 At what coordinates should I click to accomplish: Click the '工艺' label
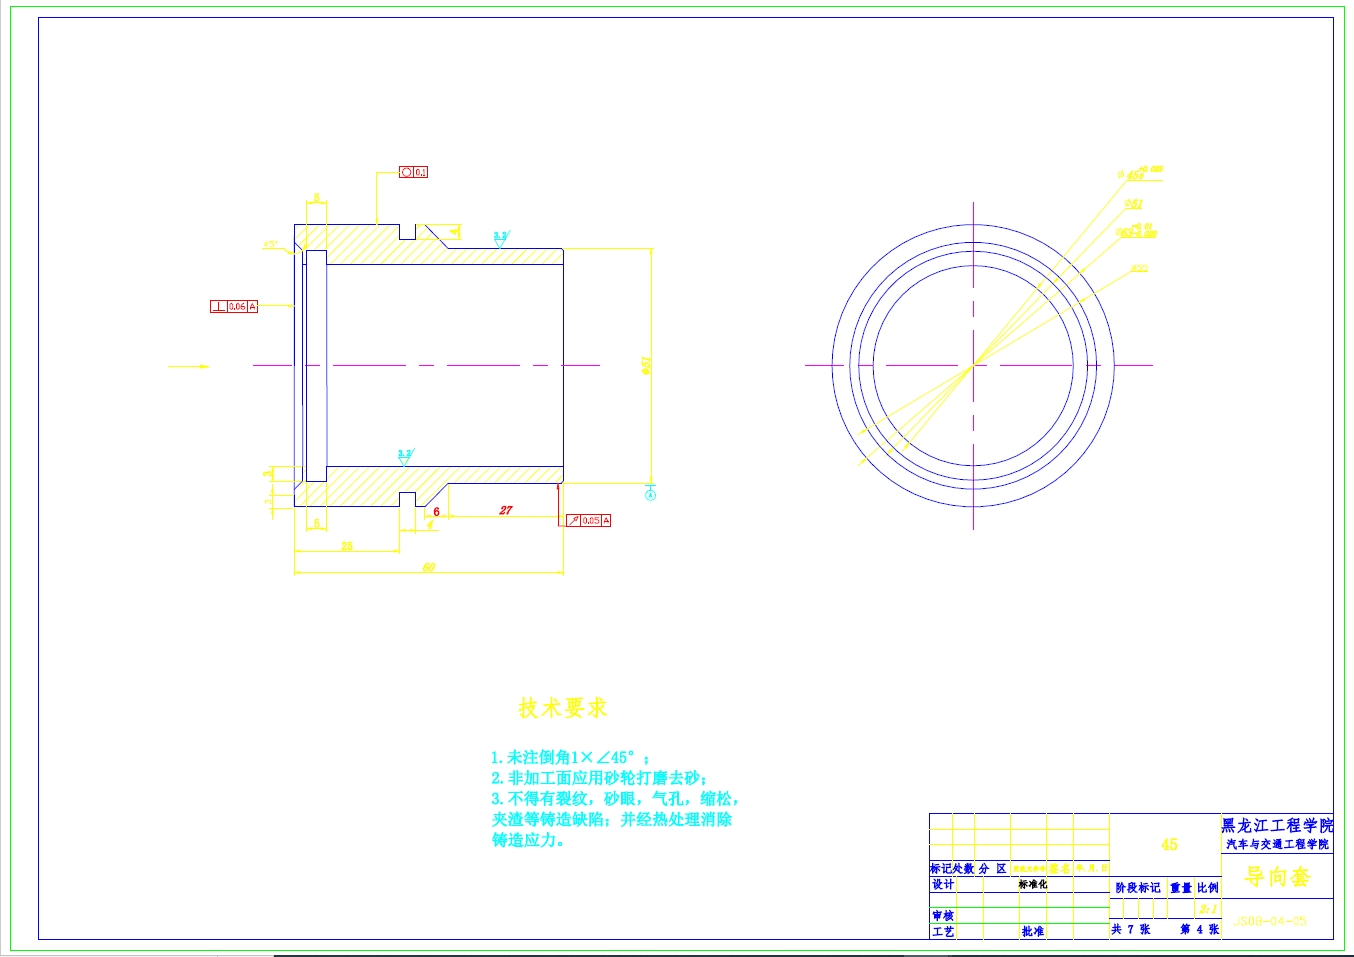943,931
